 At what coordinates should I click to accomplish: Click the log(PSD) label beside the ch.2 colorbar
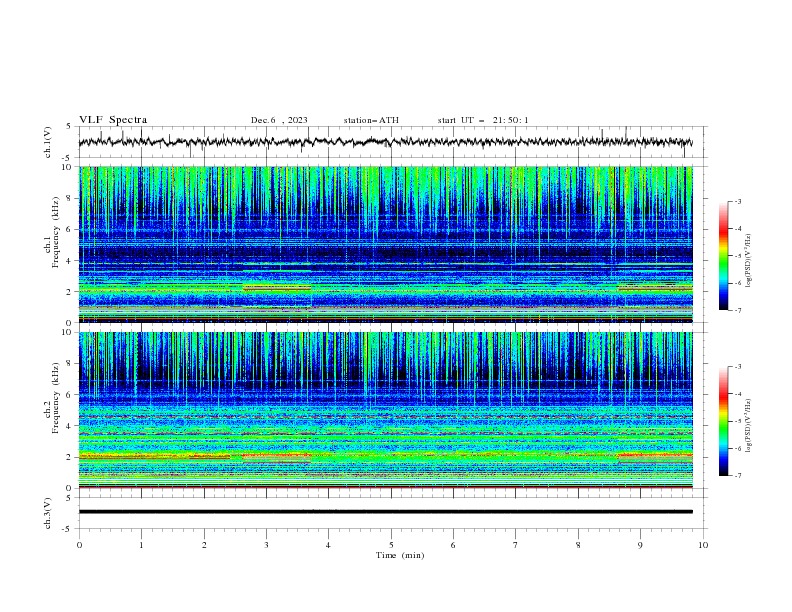[x=749, y=425]
